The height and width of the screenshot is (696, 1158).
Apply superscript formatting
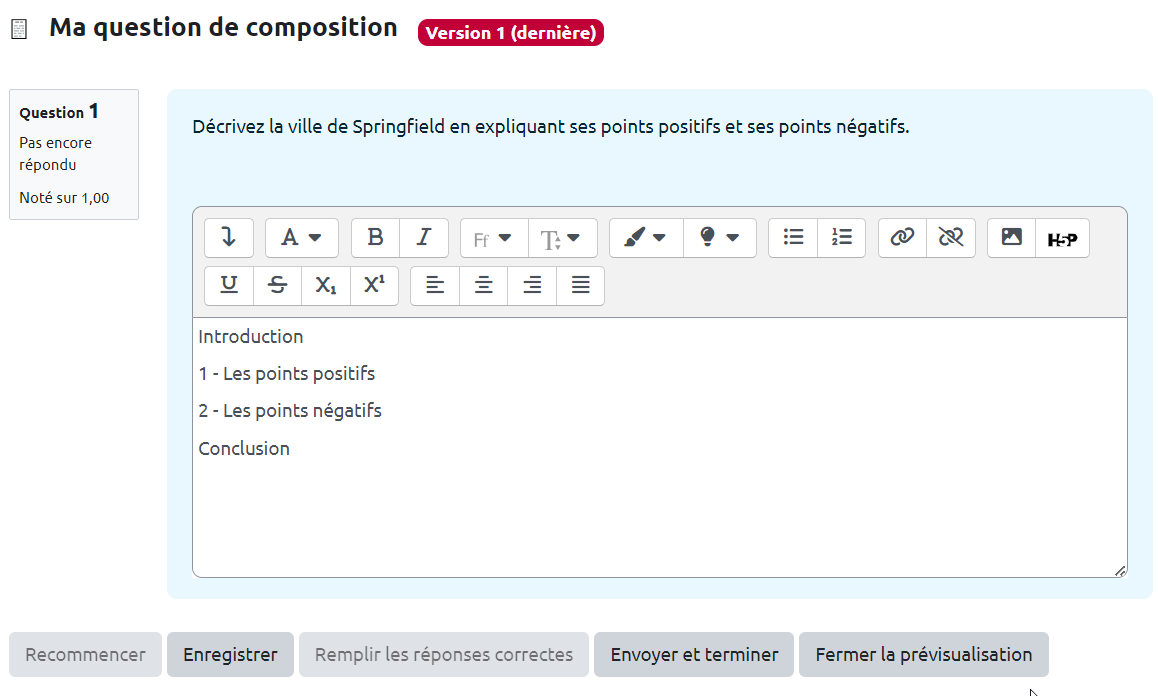(x=374, y=285)
